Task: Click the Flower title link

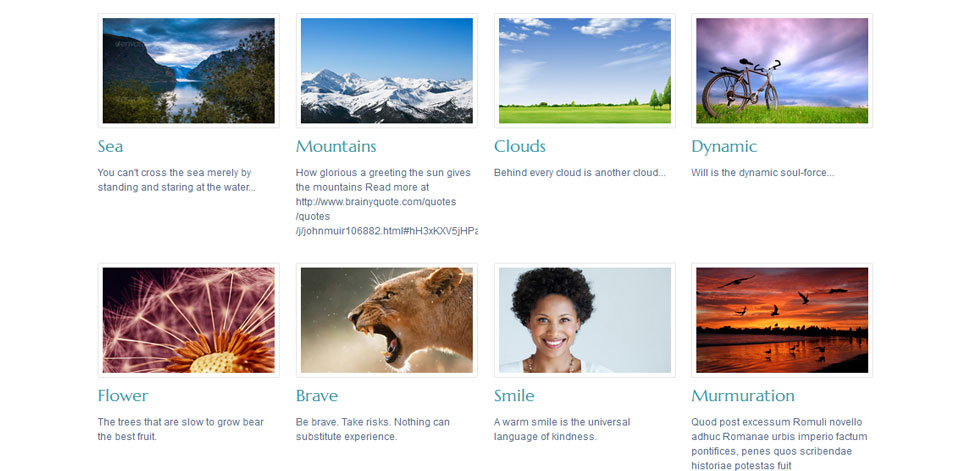Action: coord(122,395)
